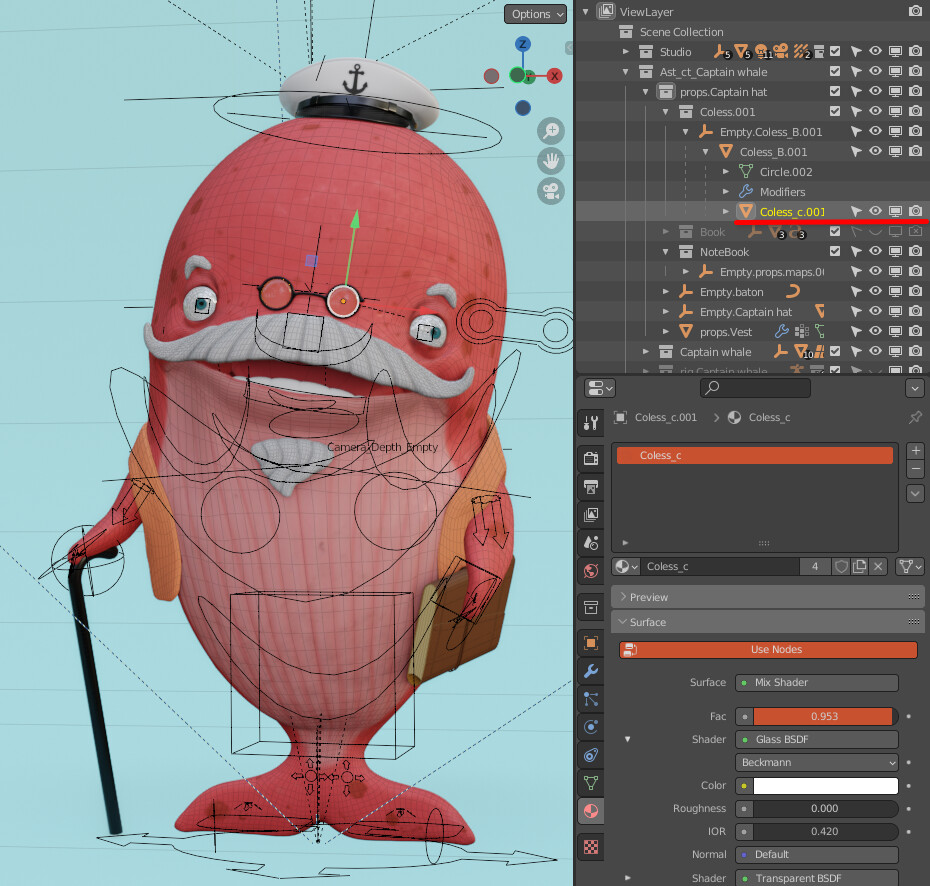Click the viewport zoom magnifier icon

551,130
